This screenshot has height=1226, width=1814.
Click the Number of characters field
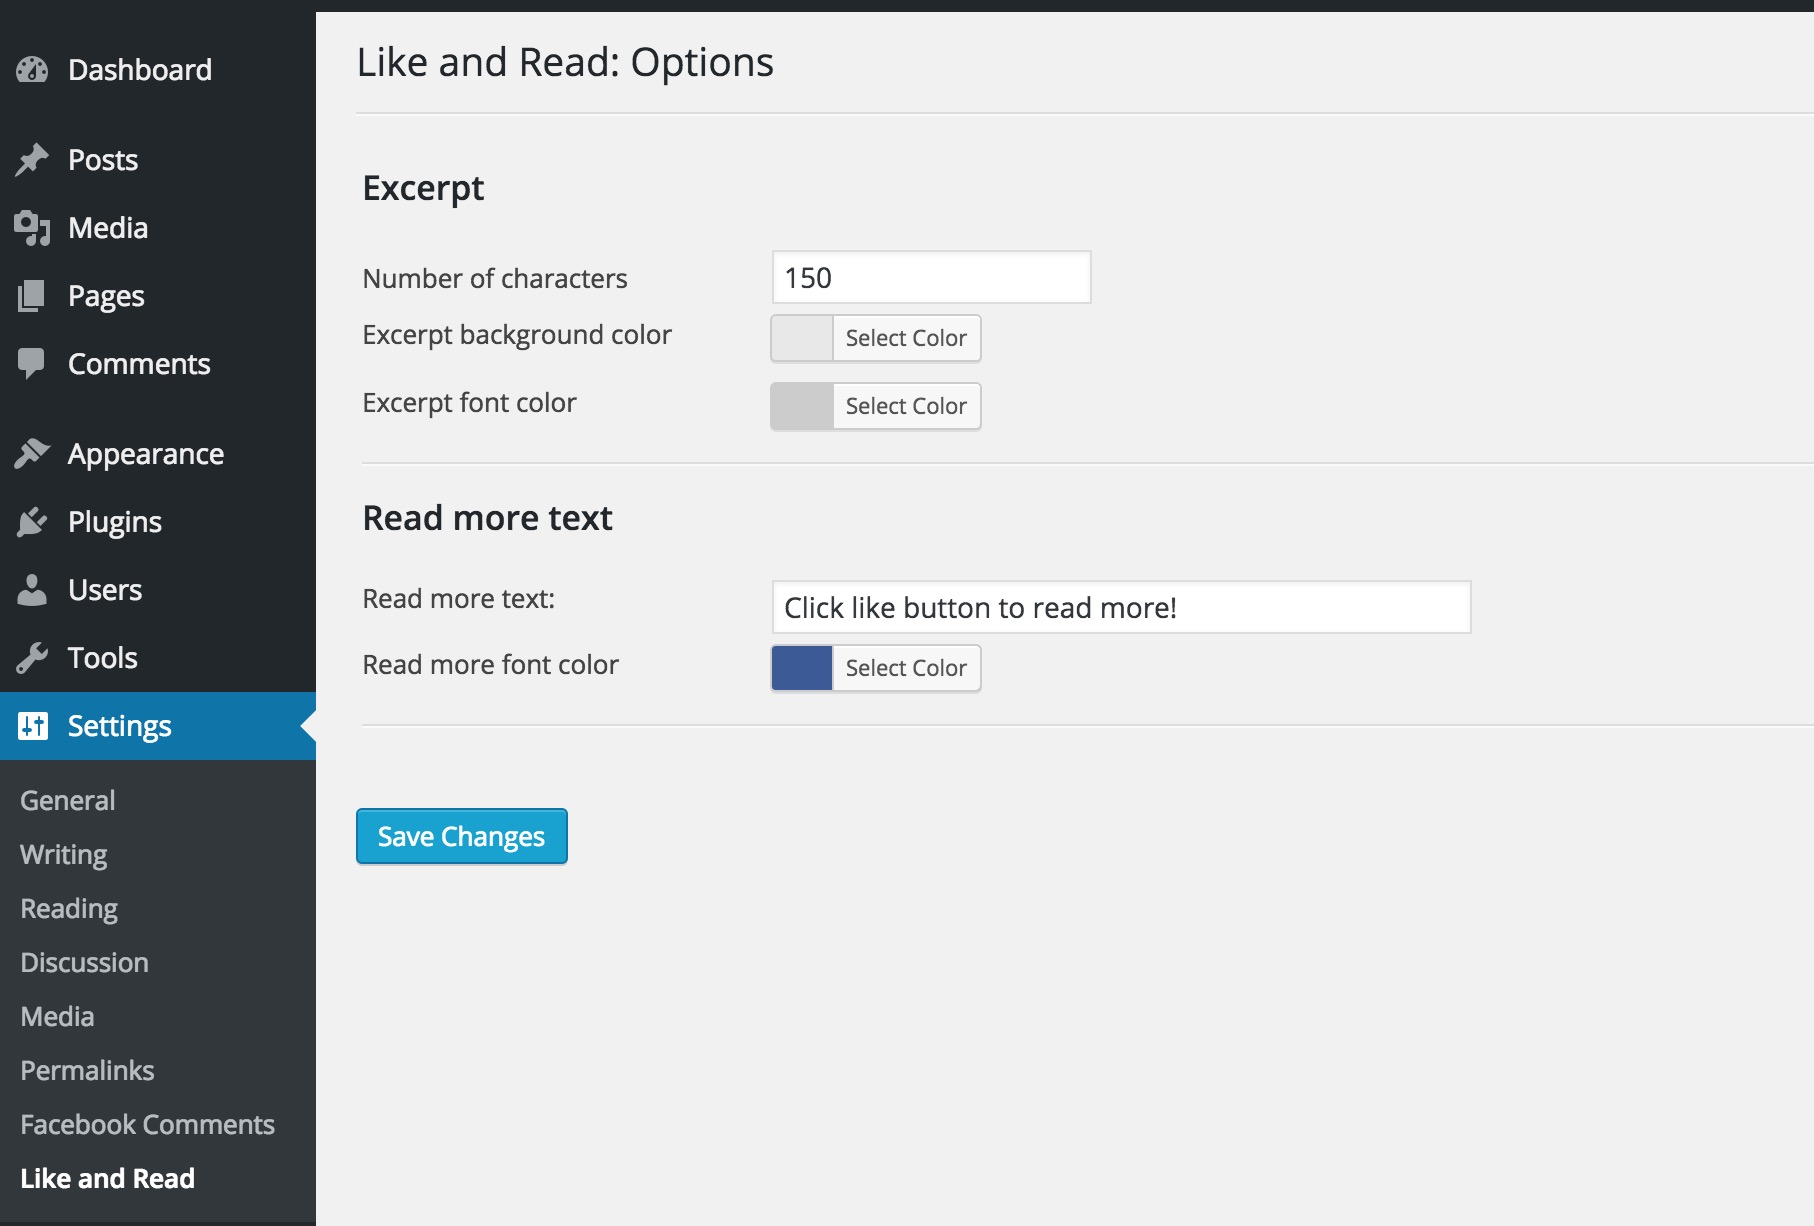point(931,277)
